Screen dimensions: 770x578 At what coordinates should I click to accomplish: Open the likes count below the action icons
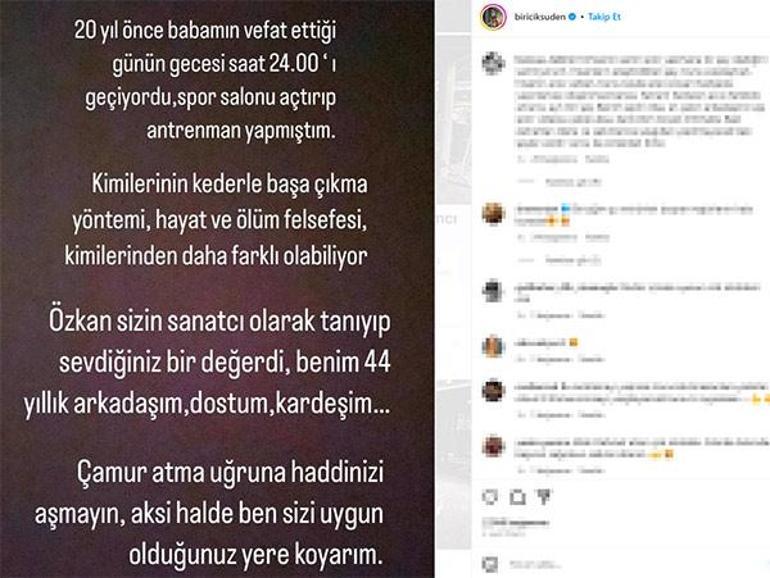pos(516,523)
